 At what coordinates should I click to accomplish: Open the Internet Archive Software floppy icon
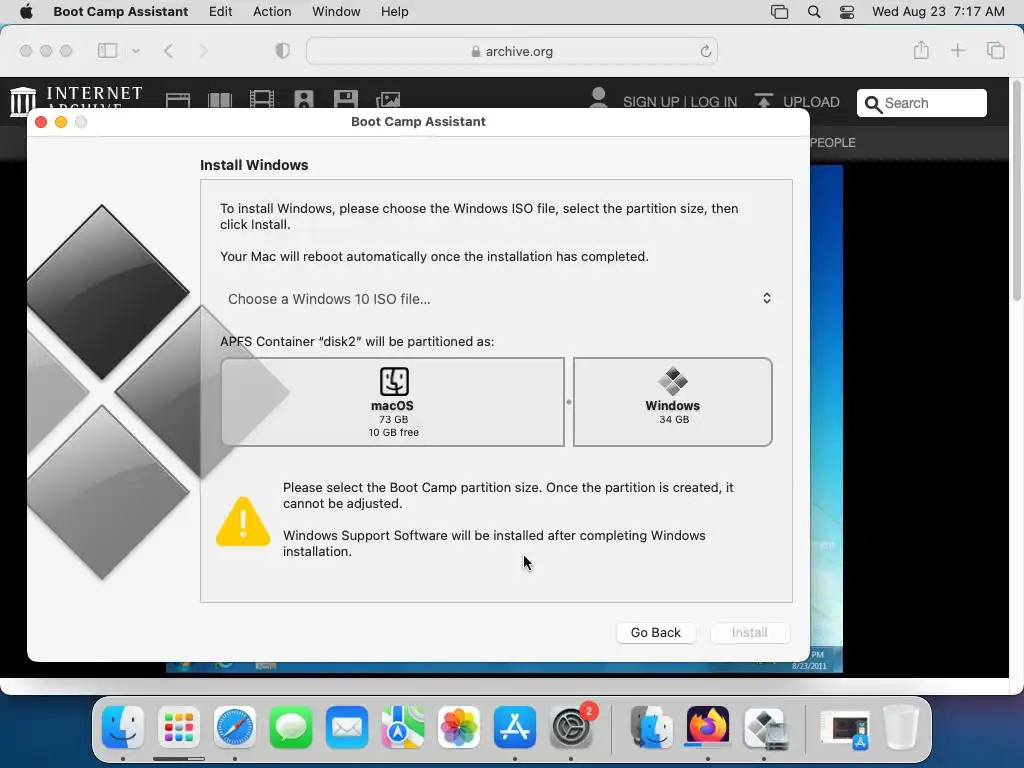(345, 99)
